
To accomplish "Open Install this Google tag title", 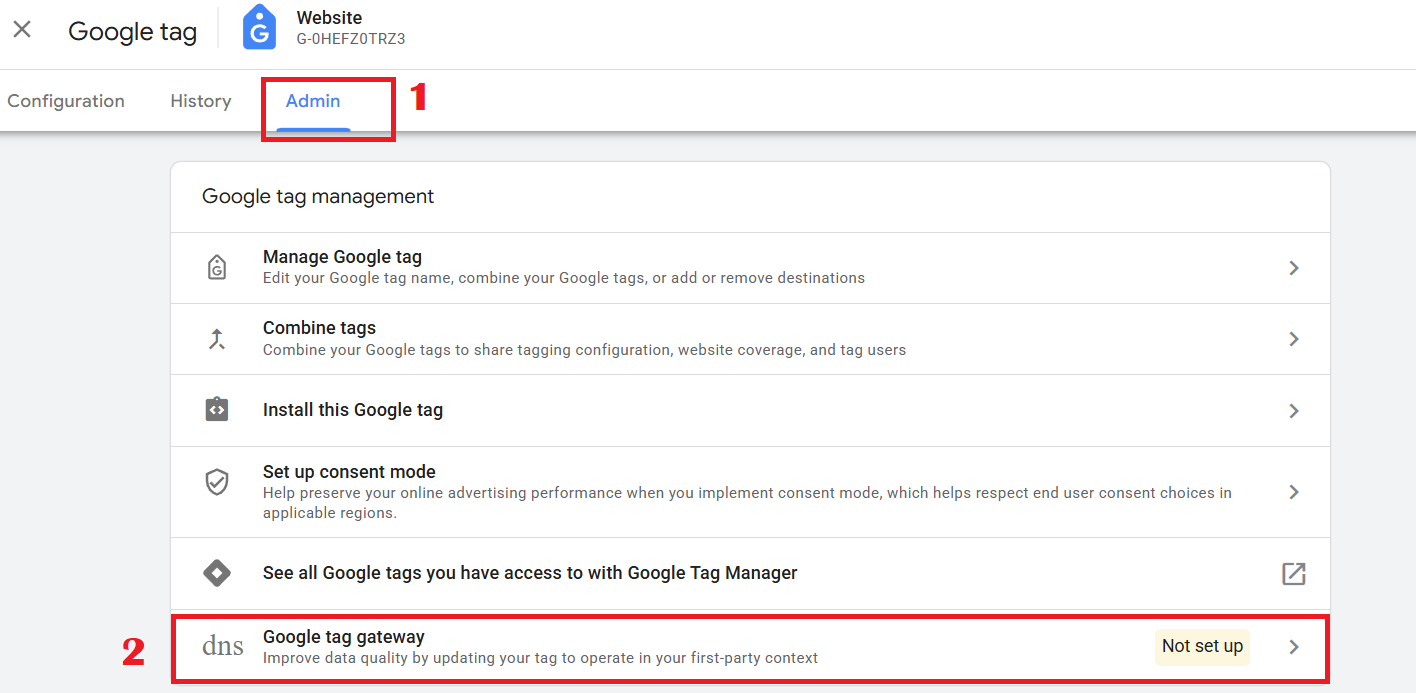I will [x=353, y=410].
